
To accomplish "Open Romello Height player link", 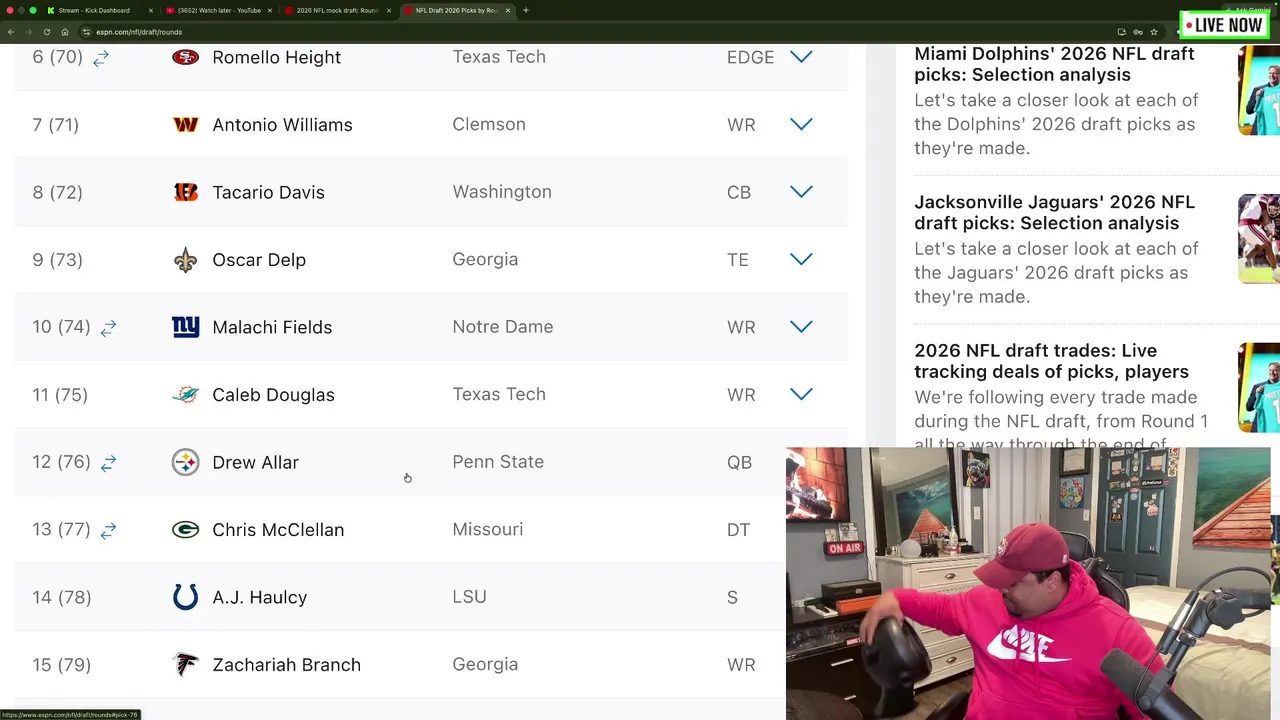I will [x=276, y=57].
